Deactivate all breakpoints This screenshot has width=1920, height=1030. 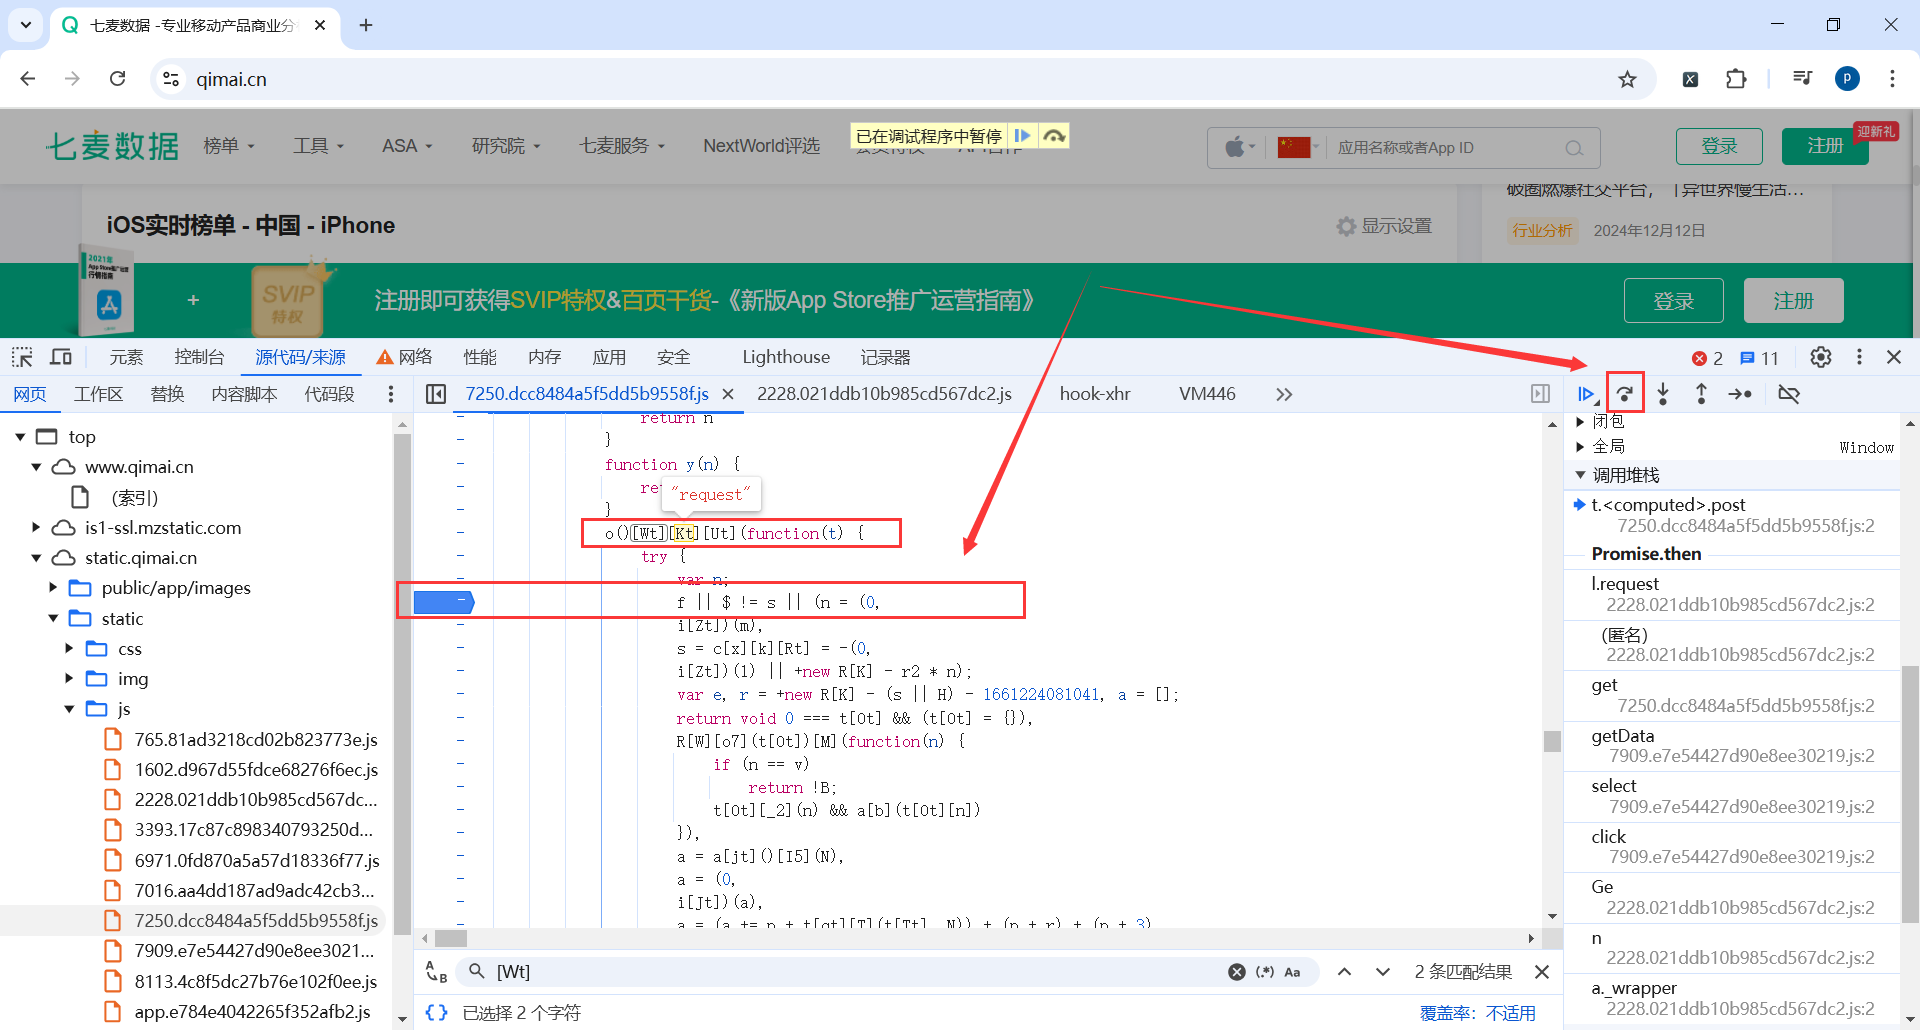pos(1789,394)
